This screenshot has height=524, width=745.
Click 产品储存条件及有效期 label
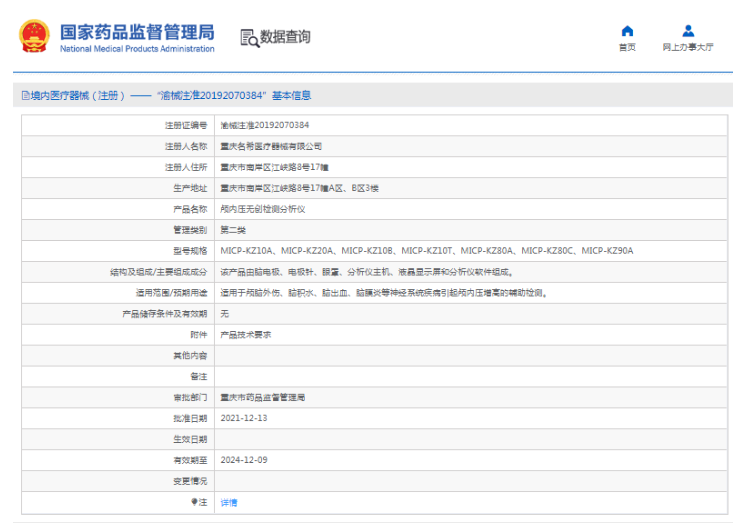[165, 314]
